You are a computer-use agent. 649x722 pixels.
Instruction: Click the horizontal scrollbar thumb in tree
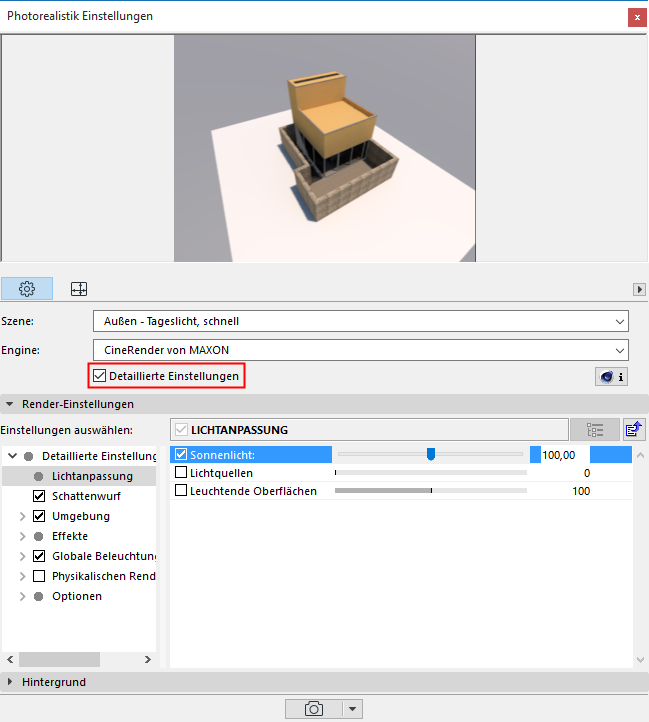59,659
